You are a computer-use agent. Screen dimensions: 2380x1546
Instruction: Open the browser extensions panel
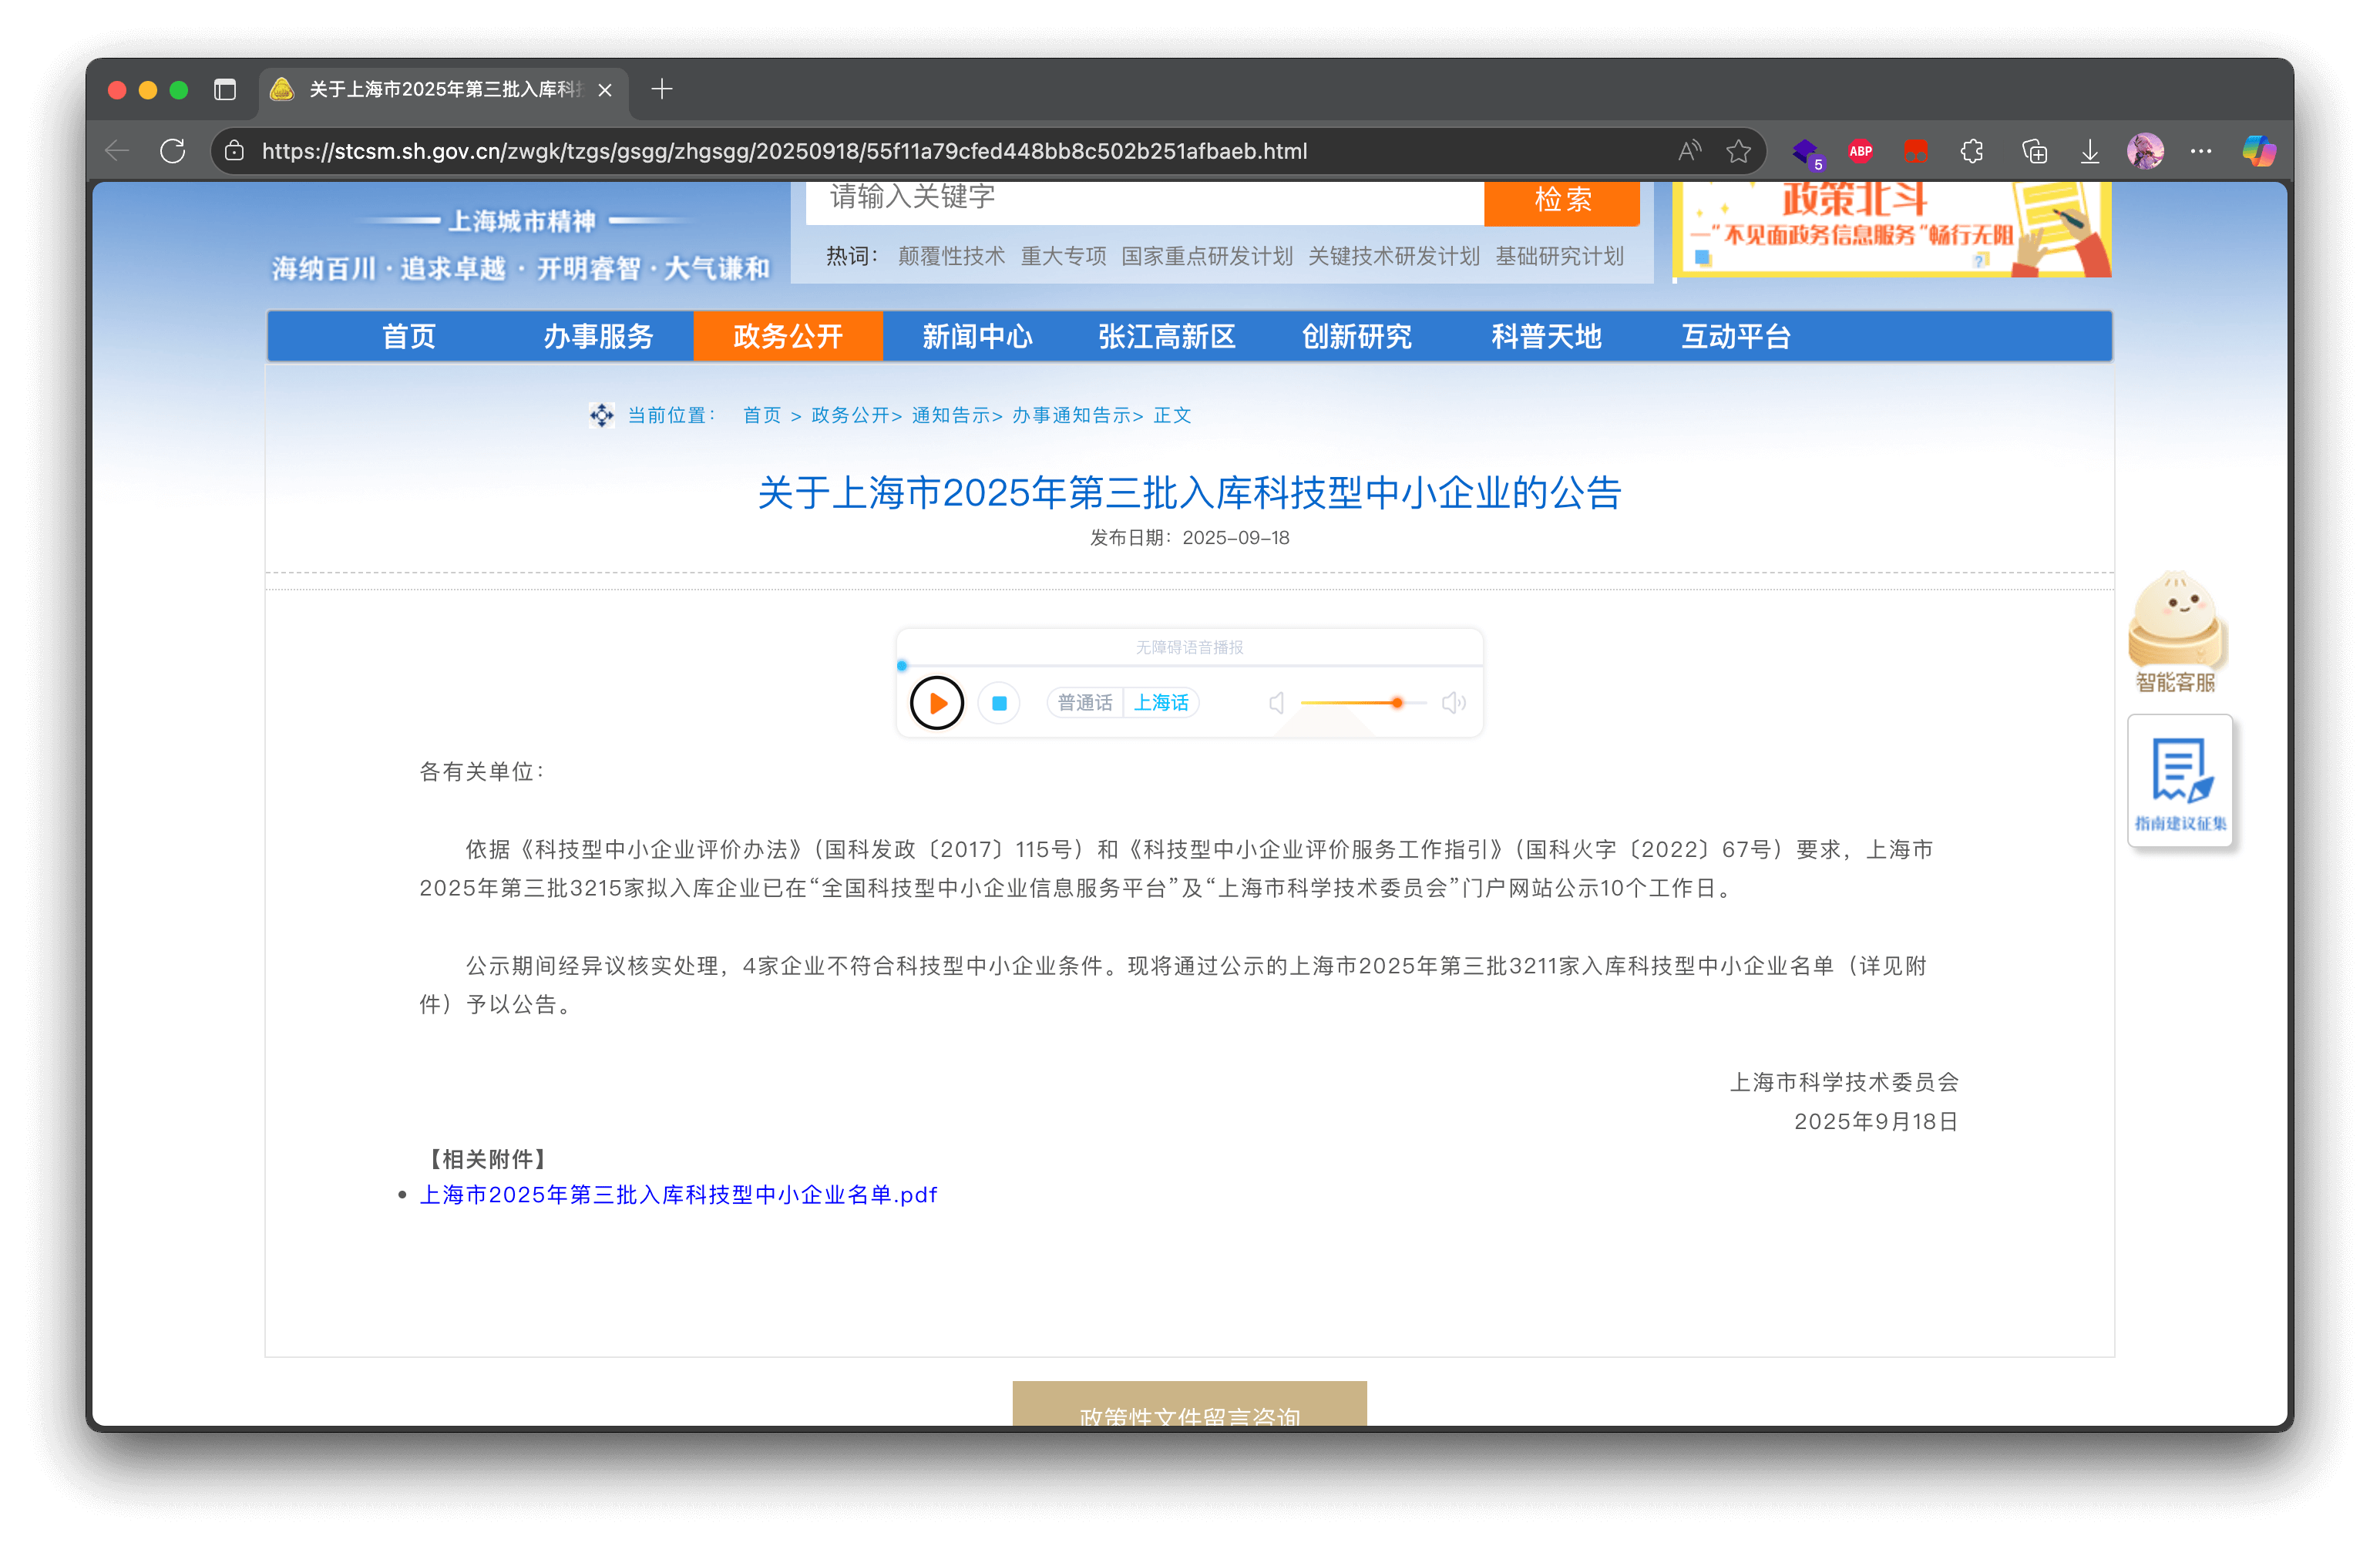[x=1971, y=151]
